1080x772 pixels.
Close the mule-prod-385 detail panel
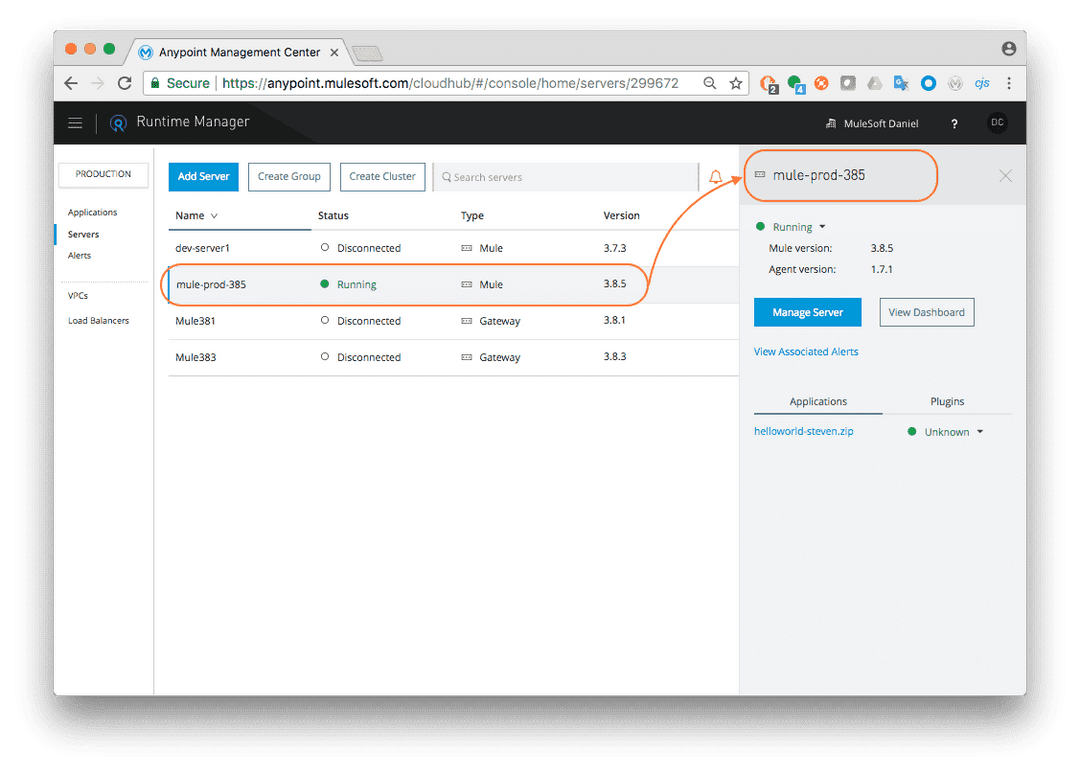click(x=1005, y=176)
